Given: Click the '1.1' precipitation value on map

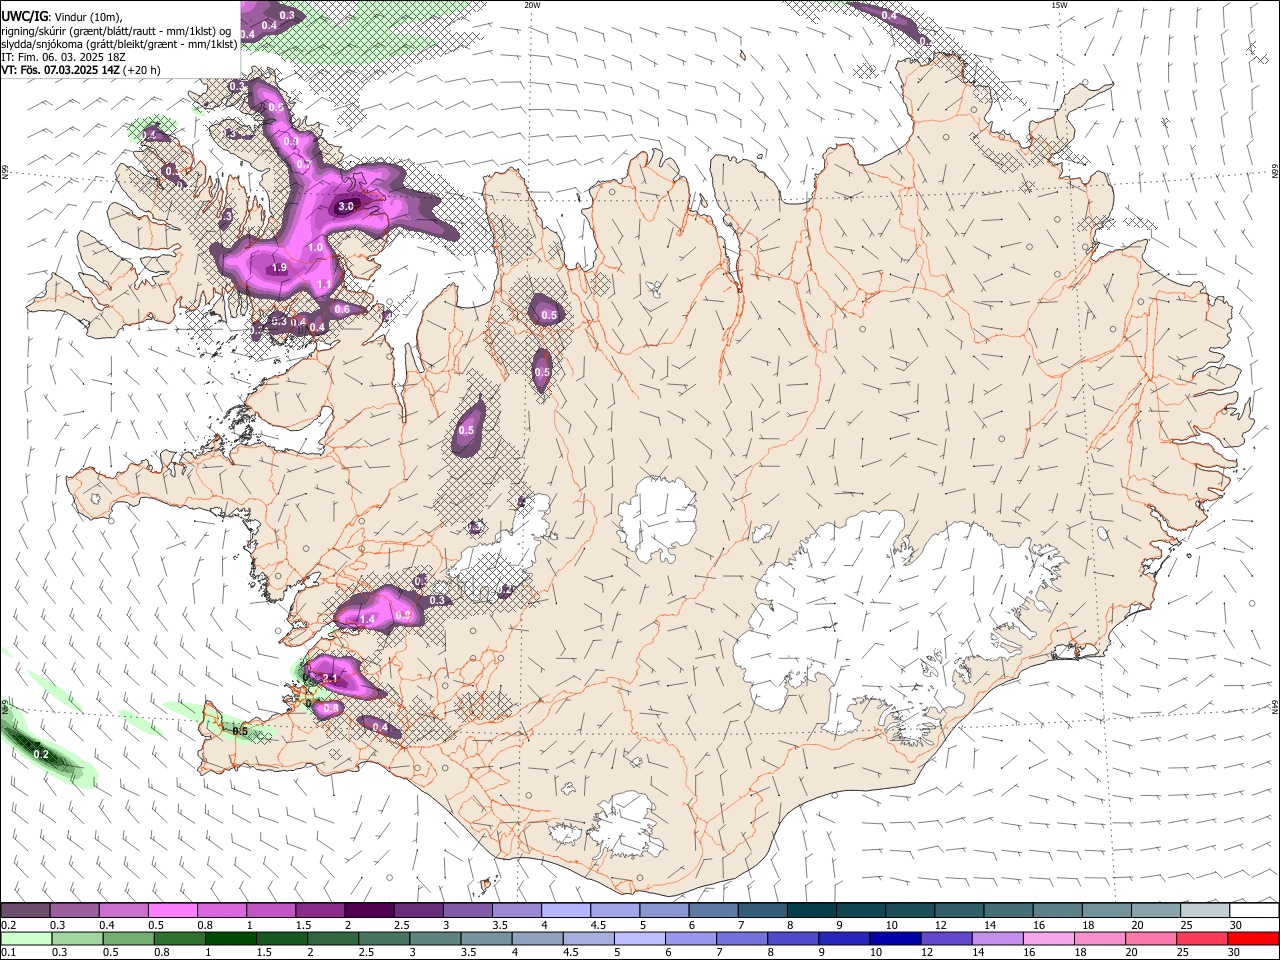Looking at the screenshot, I should pos(324,285).
